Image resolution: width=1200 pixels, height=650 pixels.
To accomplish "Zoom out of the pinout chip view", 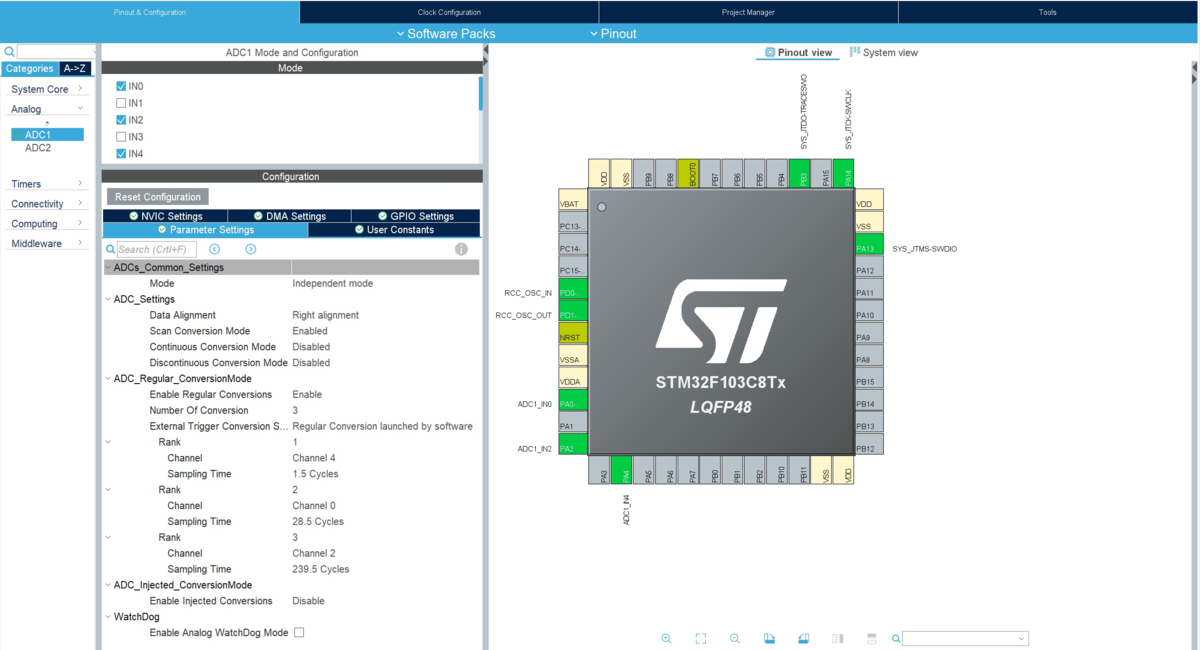I will pos(735,638).
